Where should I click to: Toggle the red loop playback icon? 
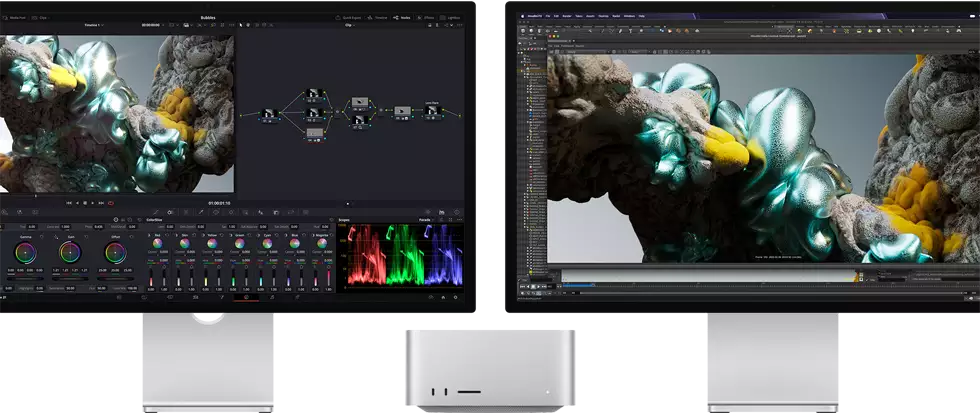point(111,203)
